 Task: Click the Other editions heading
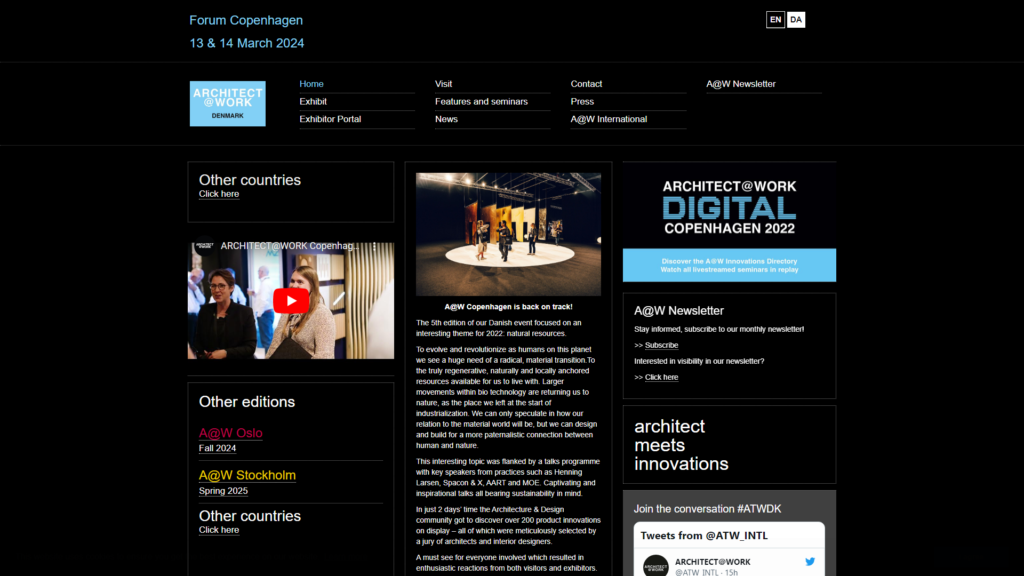(247, 402)
